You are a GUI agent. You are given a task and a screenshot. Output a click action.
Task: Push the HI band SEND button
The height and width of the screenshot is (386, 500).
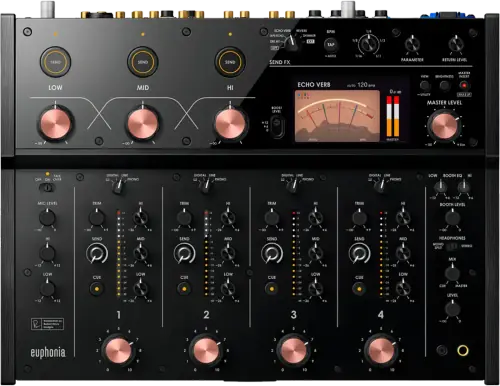[x=230, y=62]
